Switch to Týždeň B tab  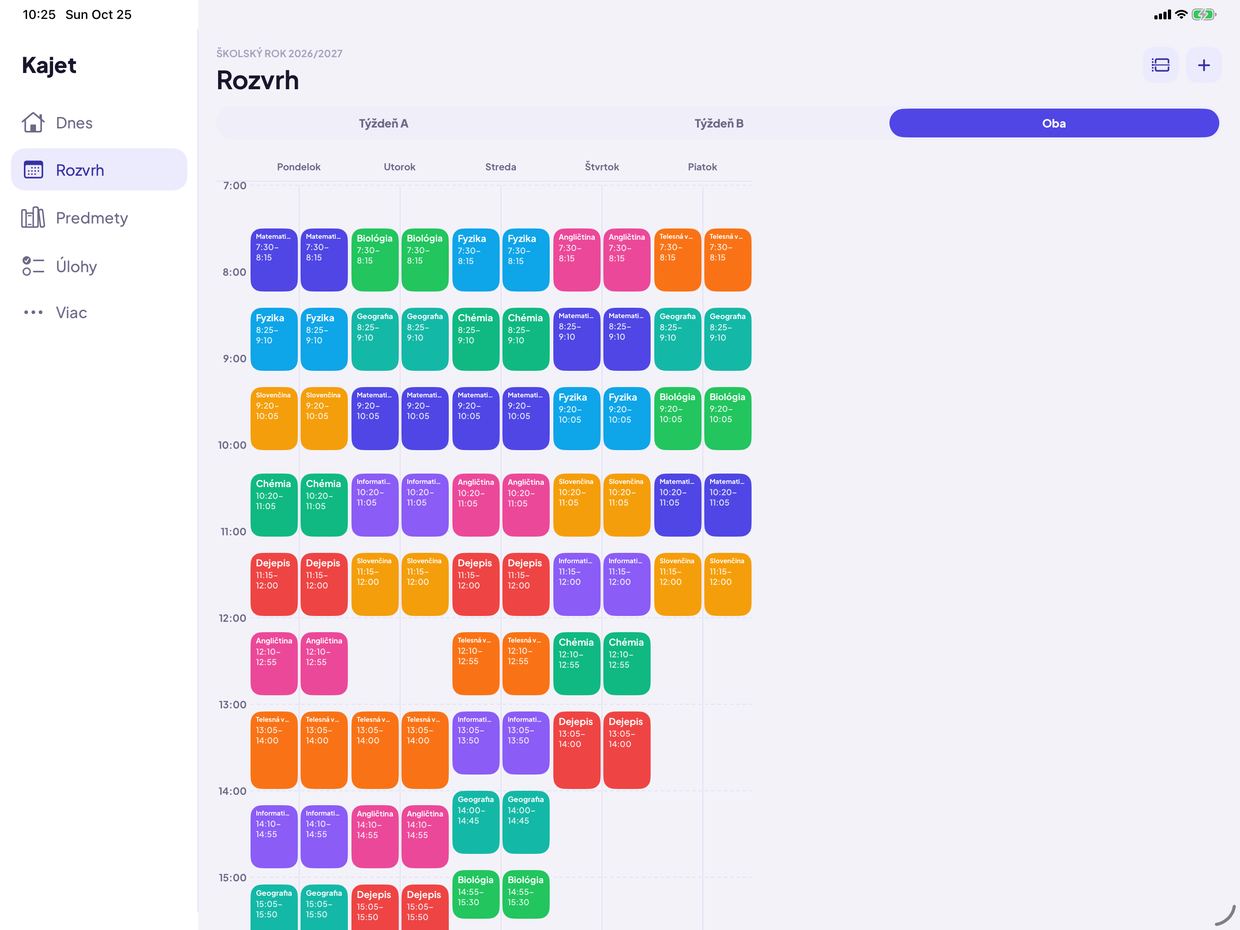719,124
